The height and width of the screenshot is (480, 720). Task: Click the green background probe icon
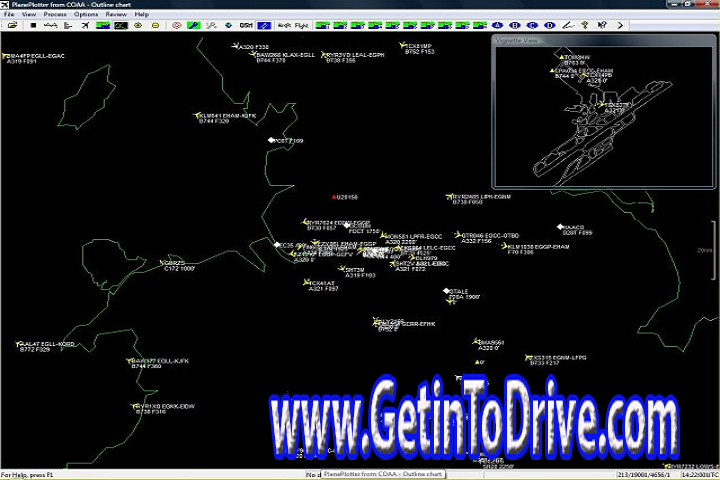[194, 25]
